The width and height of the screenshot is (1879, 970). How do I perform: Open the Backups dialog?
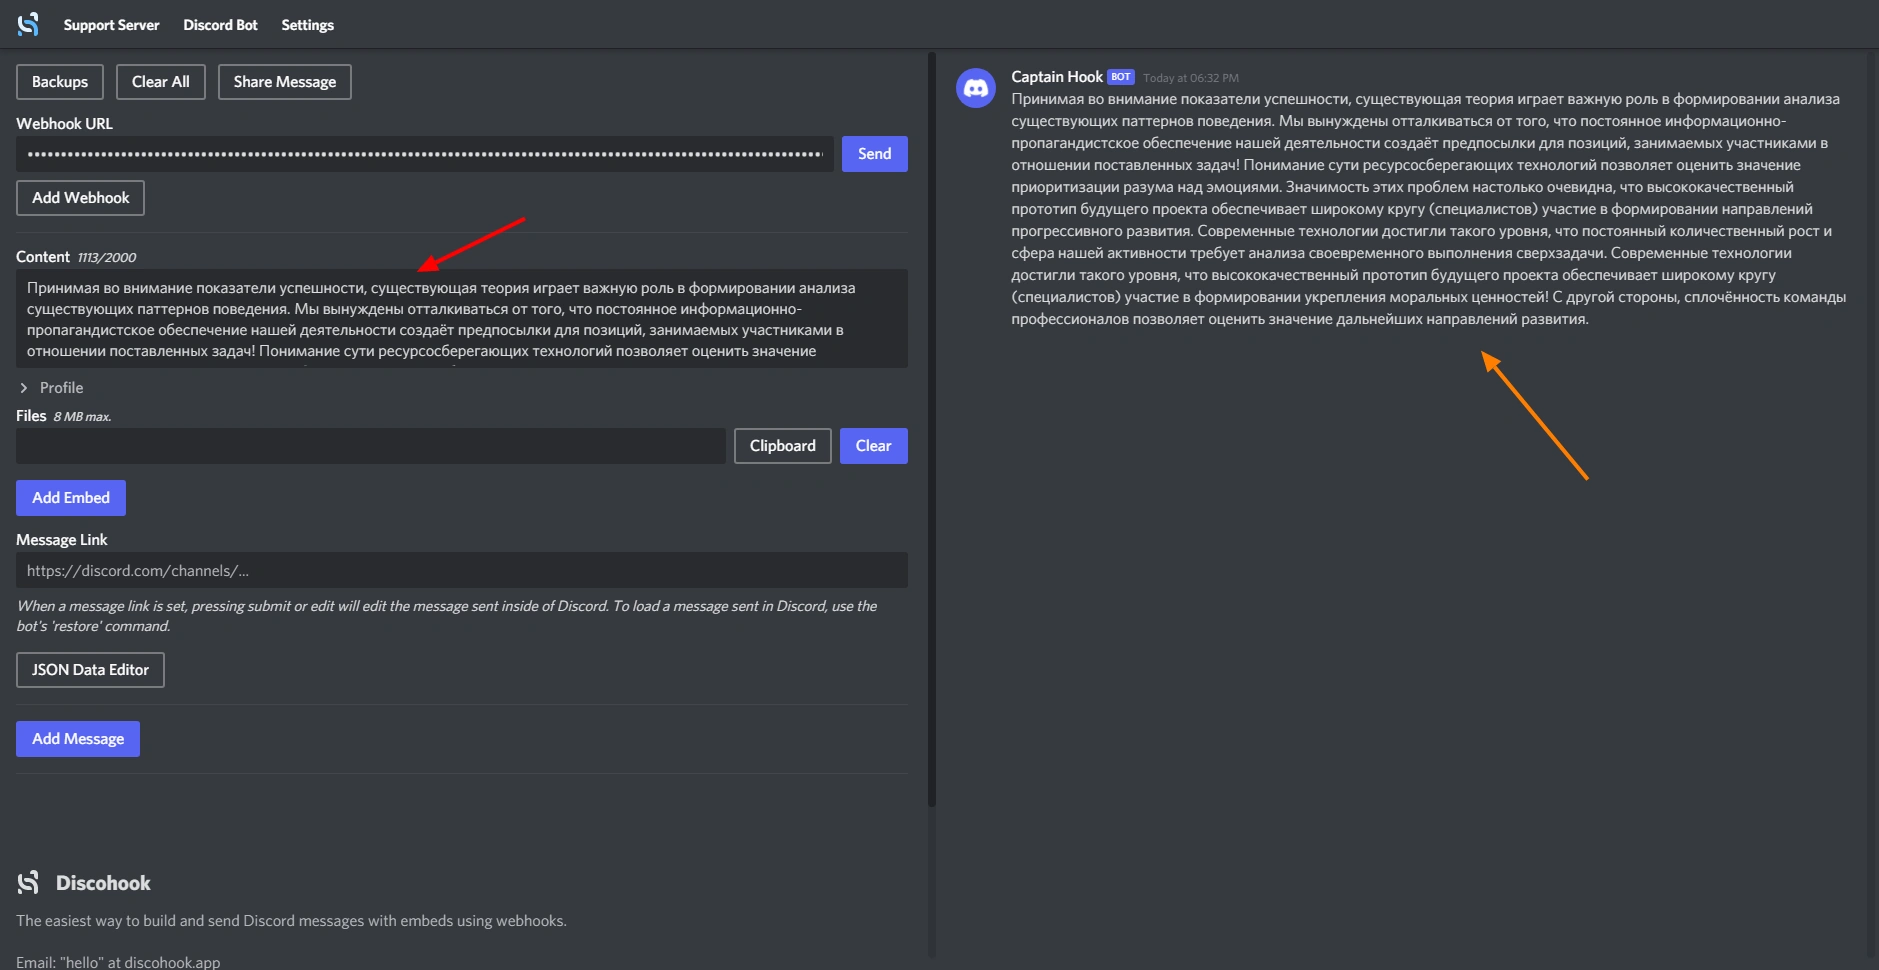60,82
